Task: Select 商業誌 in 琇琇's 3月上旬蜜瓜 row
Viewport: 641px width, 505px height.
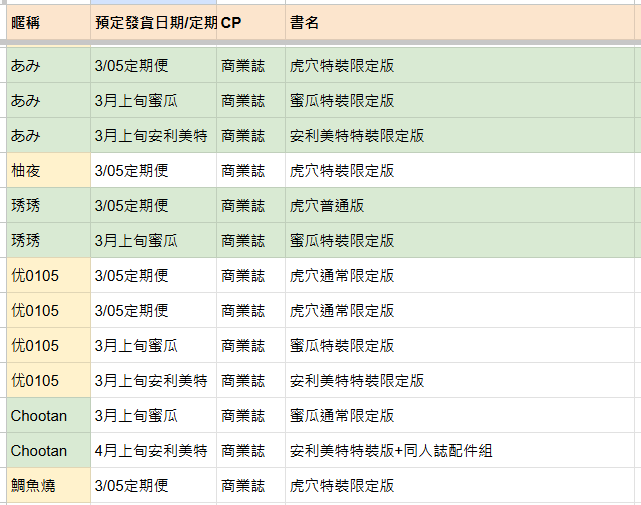Action: coord(251,240)
